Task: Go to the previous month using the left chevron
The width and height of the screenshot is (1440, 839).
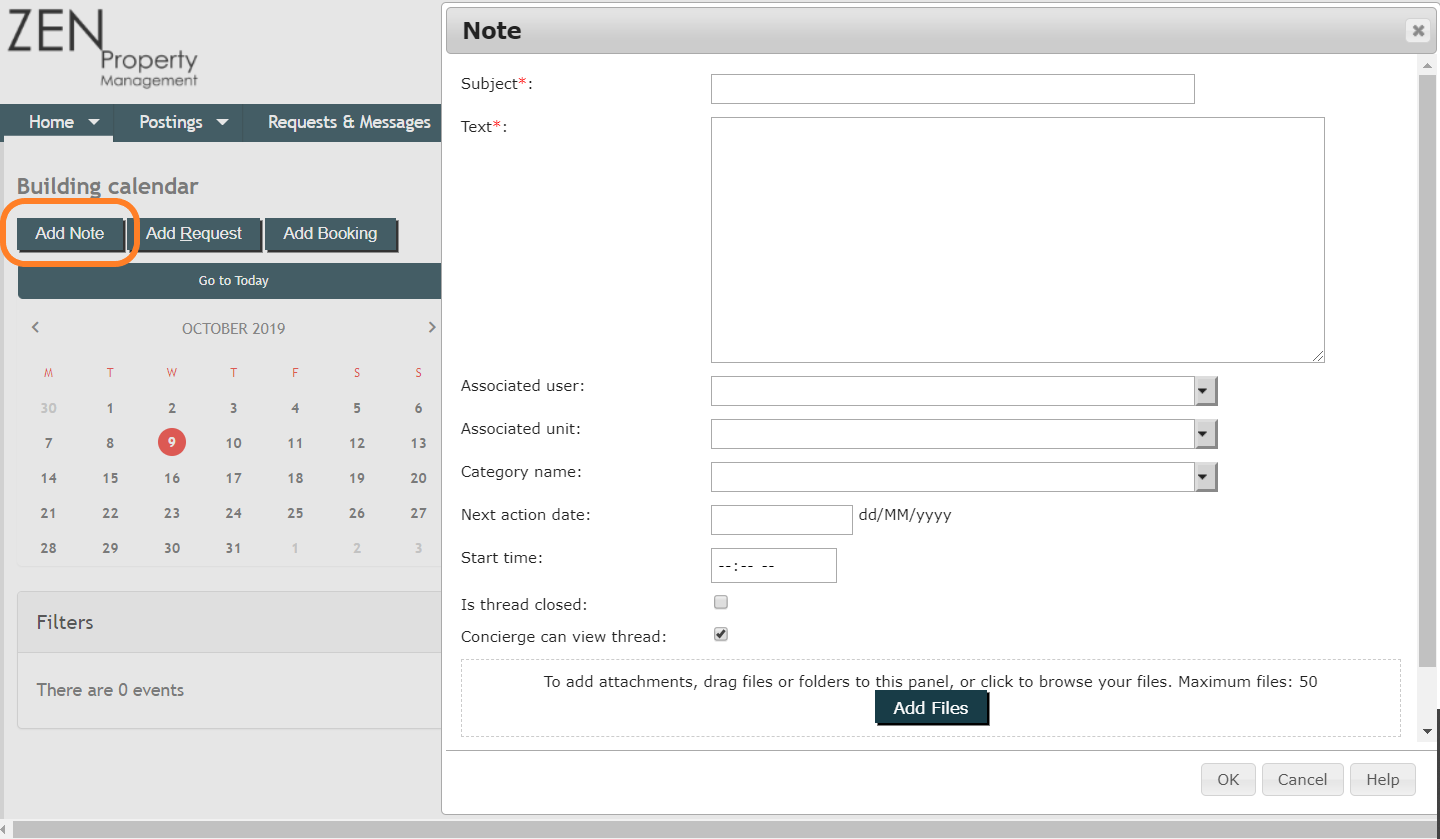Action: (x=35, y=327)
